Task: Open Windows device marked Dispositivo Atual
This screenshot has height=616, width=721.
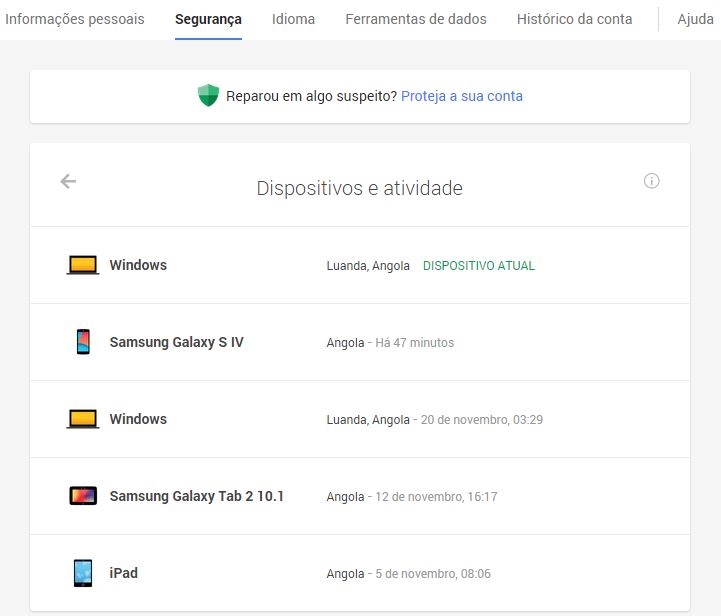Action: click(138, 265)
